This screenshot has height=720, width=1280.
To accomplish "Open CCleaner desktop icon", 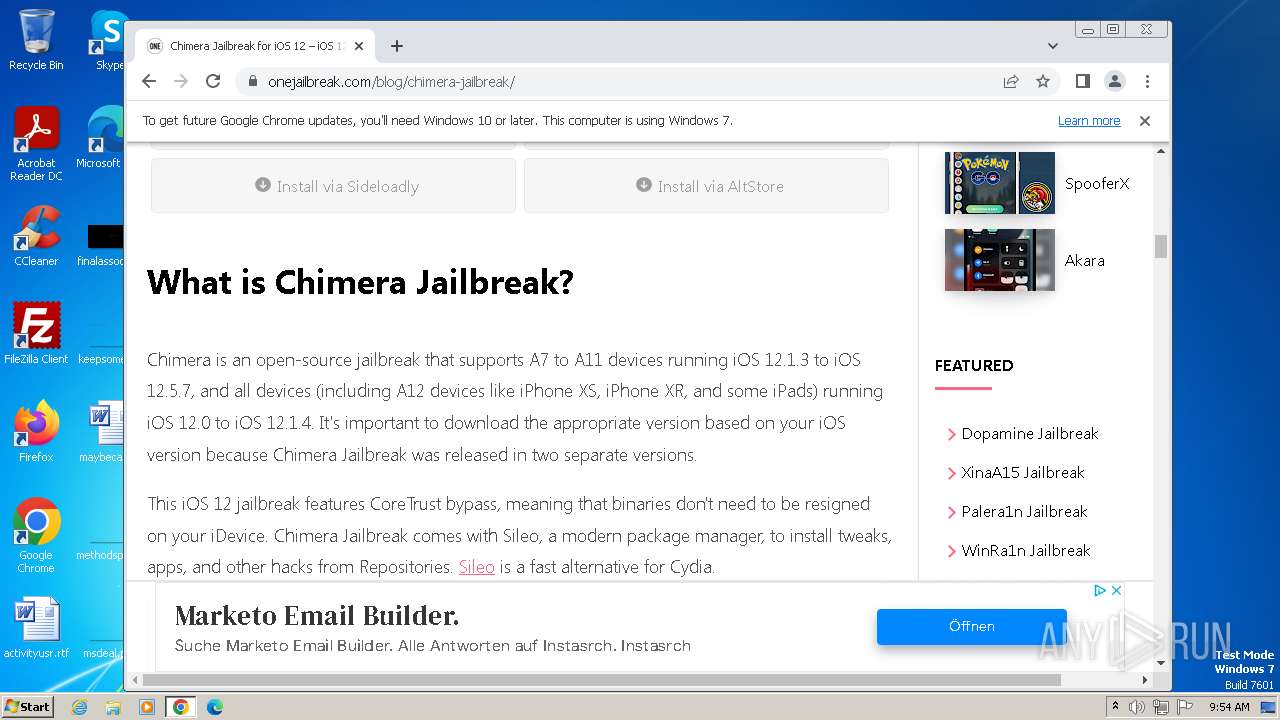I will (36, 236).
